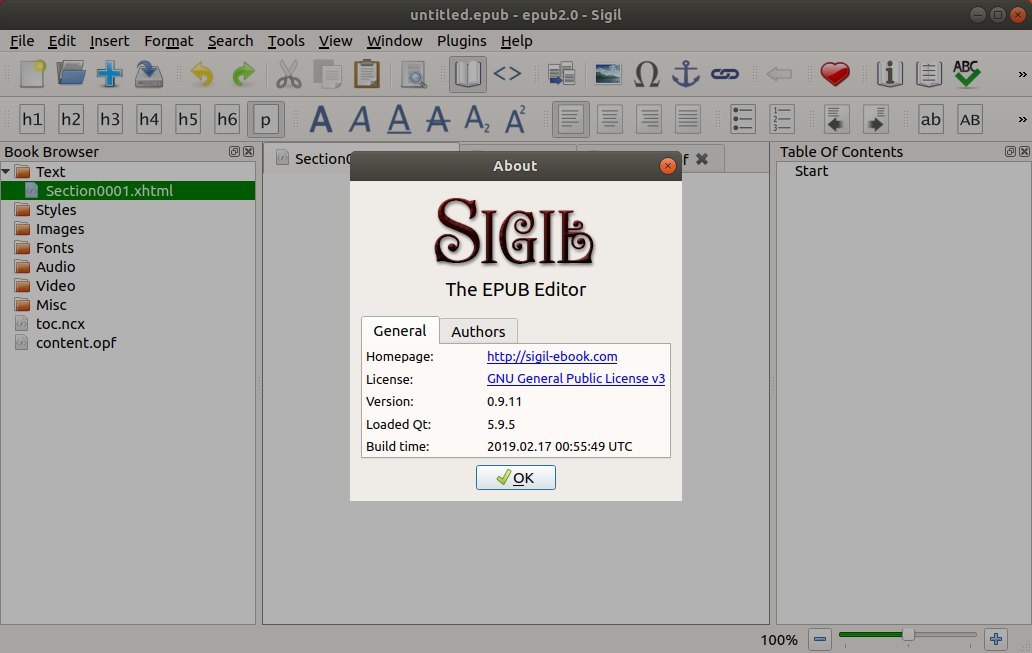Toggle underline text formatting
The image size is (1032, 653).
[399, 119]
